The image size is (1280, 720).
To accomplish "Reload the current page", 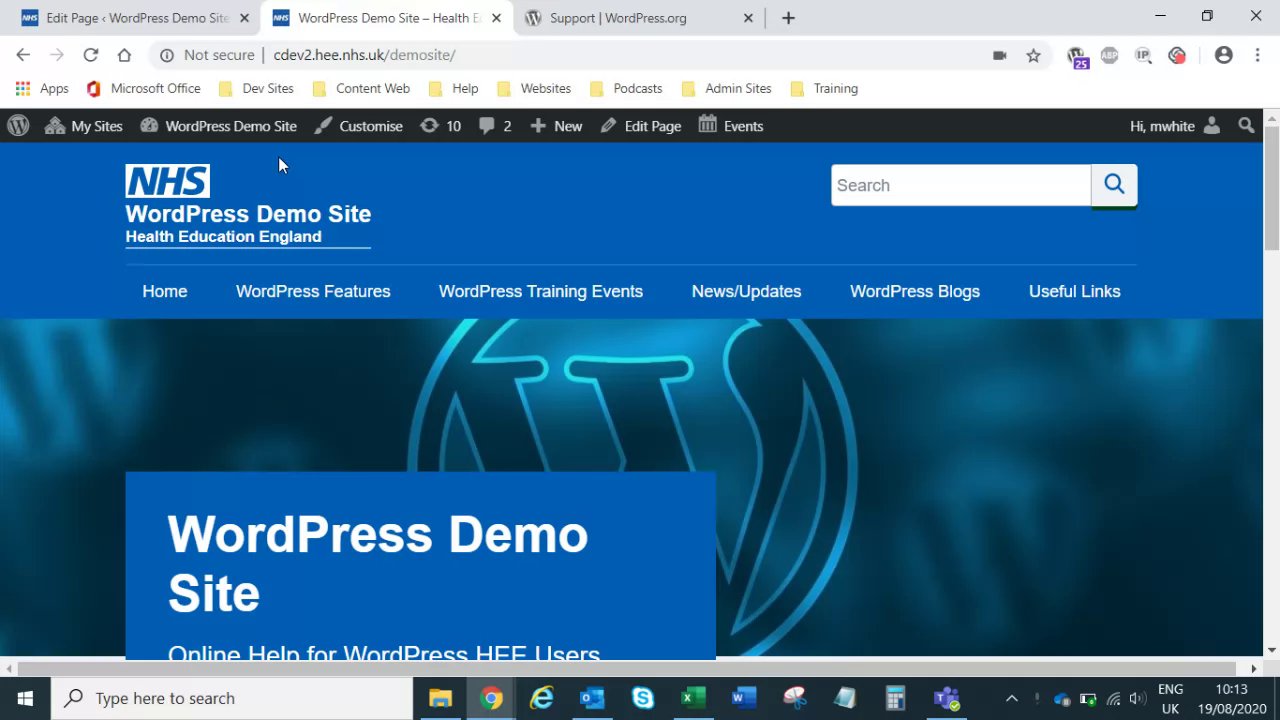I will (x=91, y=55).
